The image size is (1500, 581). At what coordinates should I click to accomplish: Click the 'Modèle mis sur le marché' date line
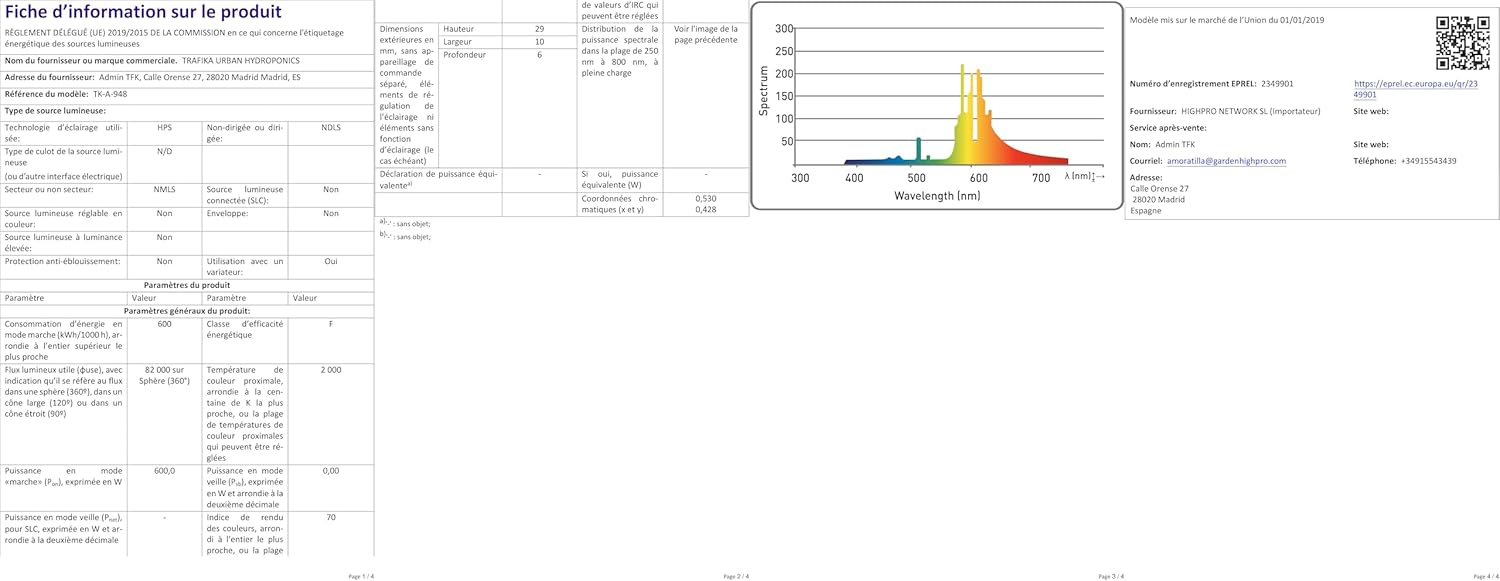click(1226, 20)
